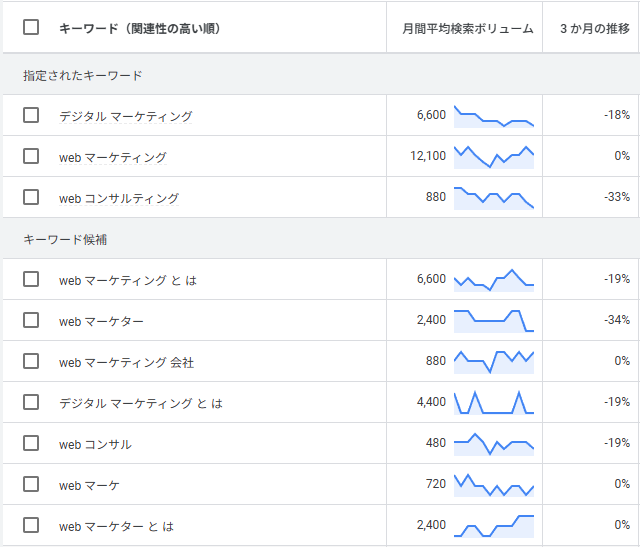Toggle checkbox beside web コンサルティング
This screenshot has width=640, height=547.
(31, 197)
